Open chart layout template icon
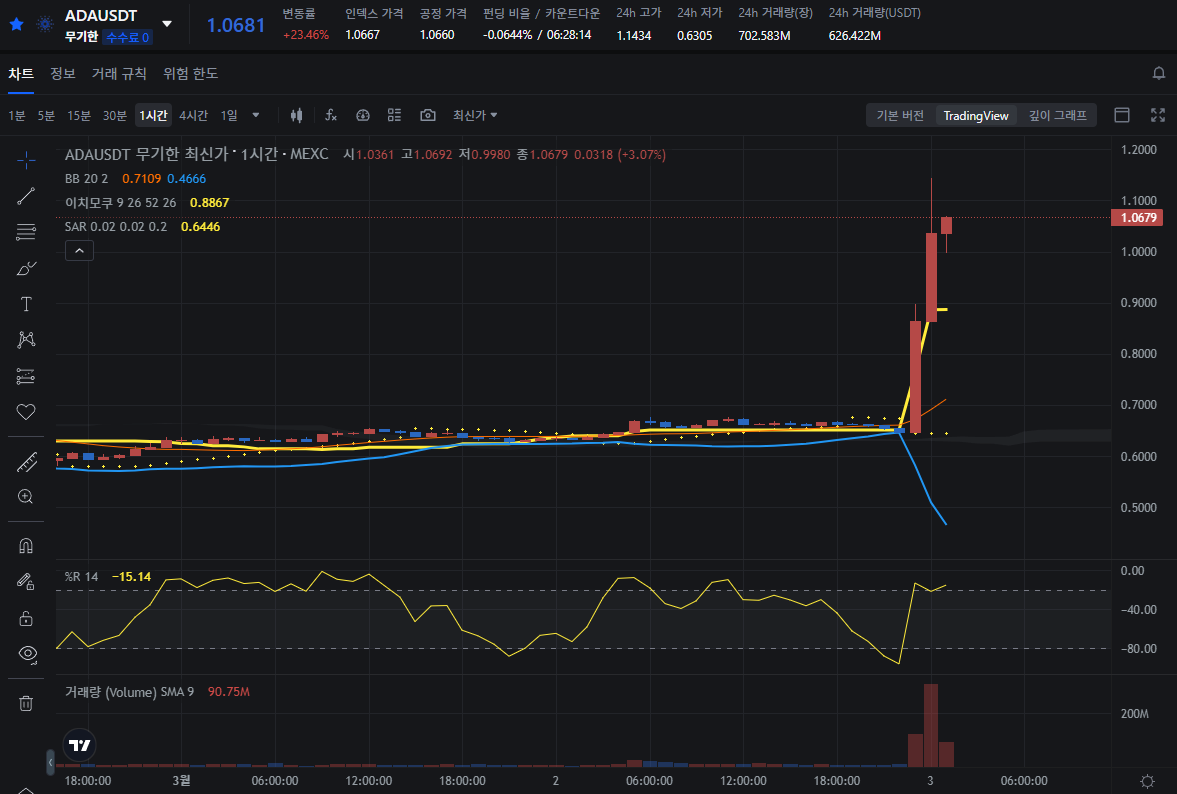This screenshot has width=1177, height=794. 394,115
